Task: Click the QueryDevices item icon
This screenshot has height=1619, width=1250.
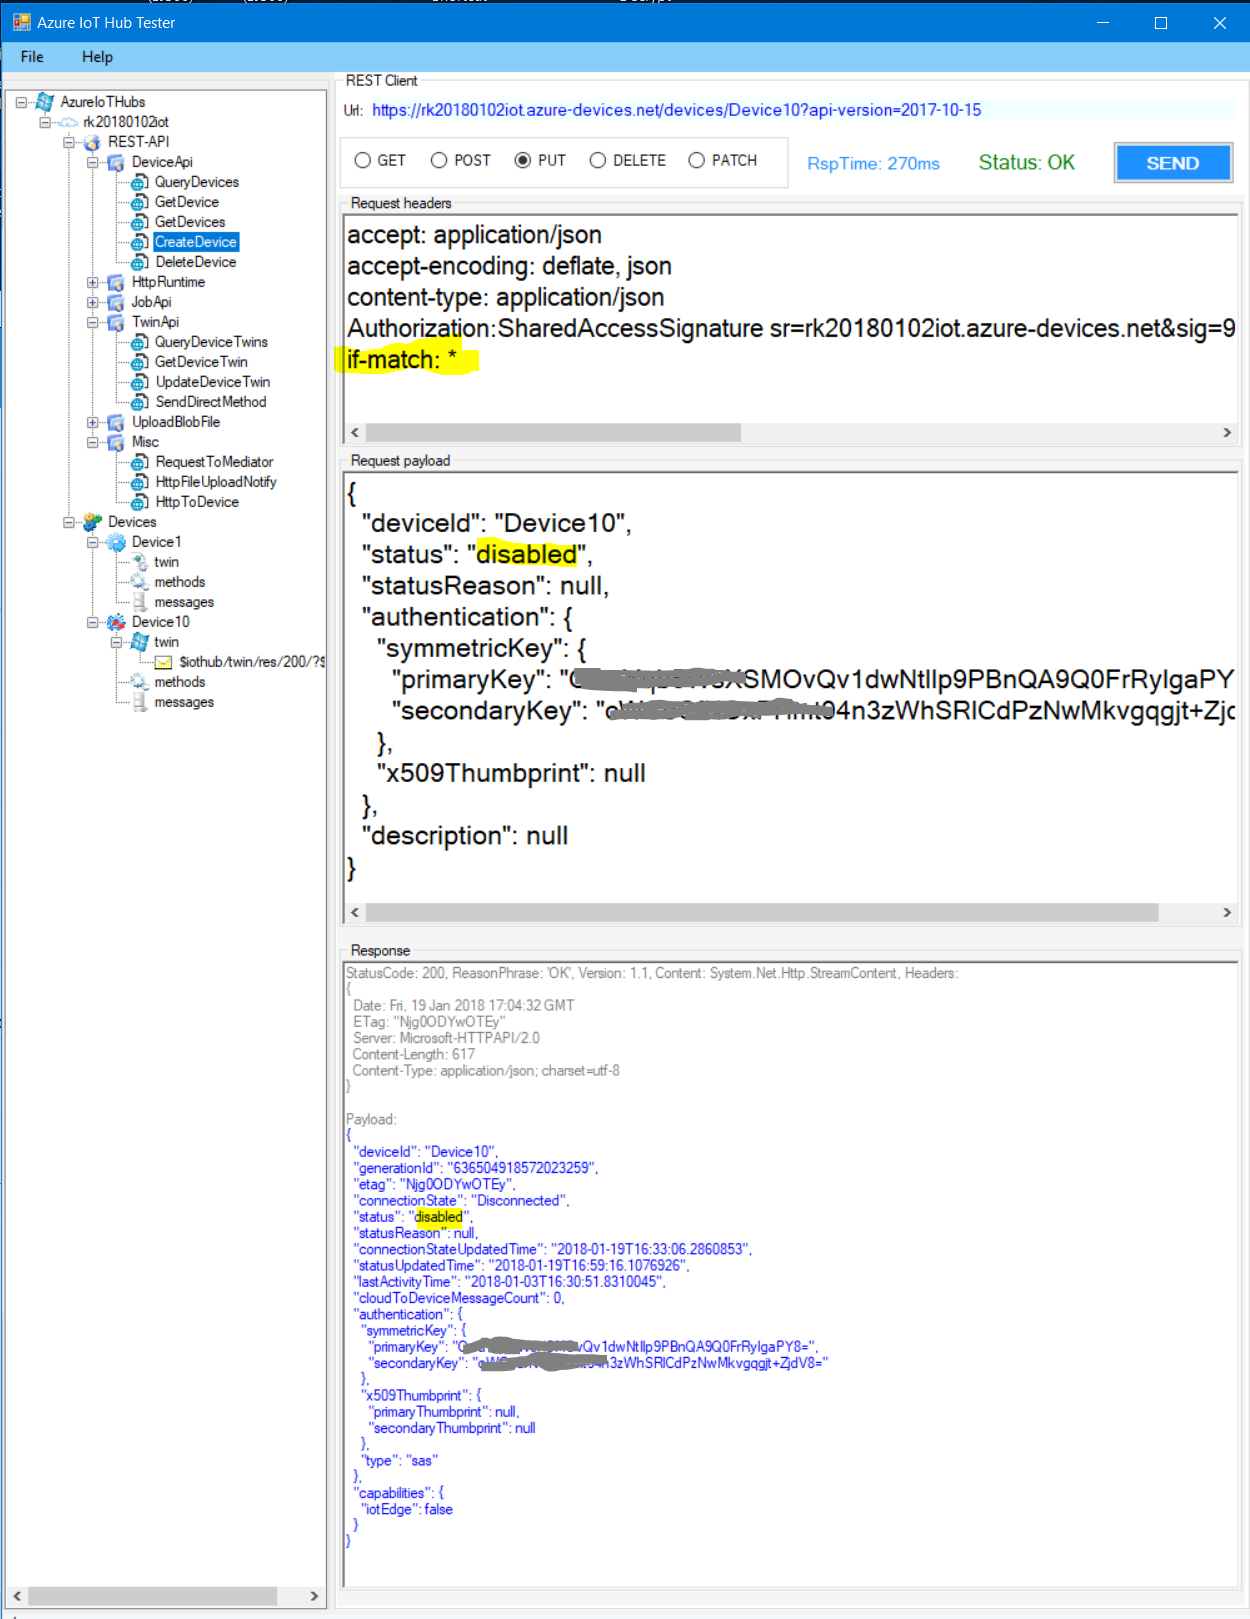Action: coord(140,182)
